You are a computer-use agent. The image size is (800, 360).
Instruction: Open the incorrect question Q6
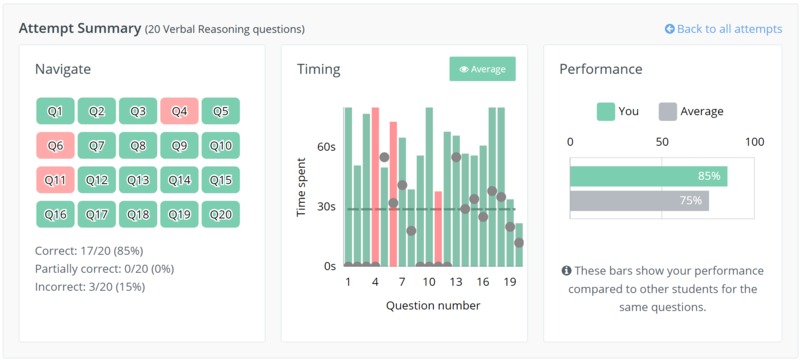pyautogui.click(x=55, y=146)
